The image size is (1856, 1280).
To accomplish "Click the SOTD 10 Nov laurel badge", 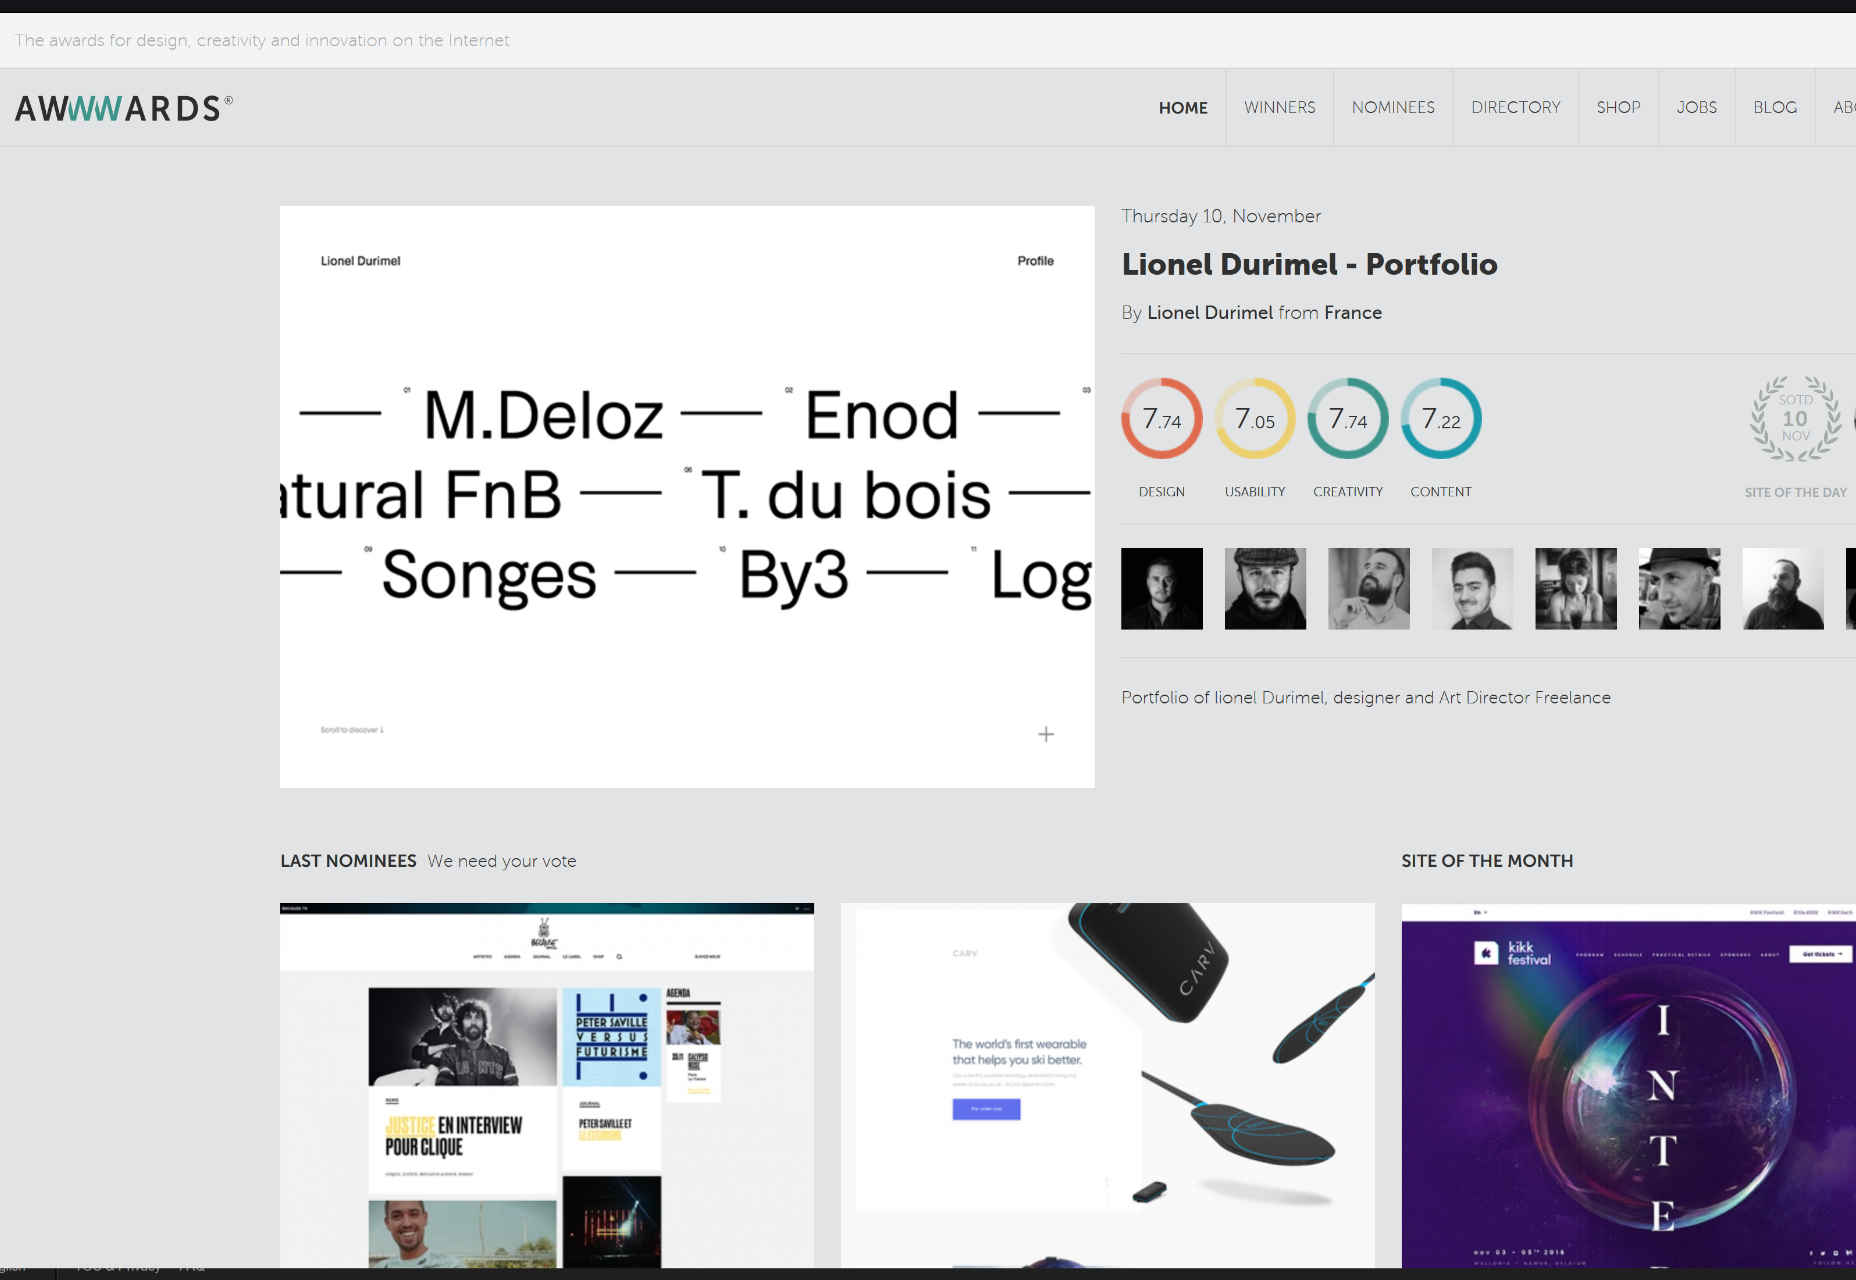I will pyautogui.click(x=1795, y=419).
